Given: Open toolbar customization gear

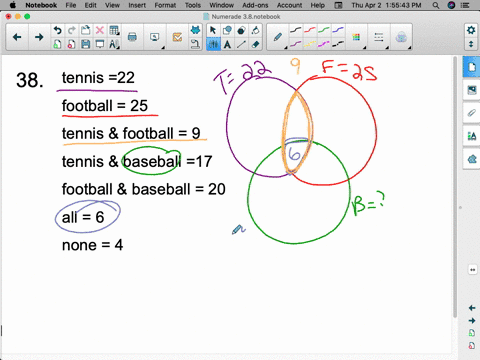Looking at the screenshot, I should pos(471,30).
